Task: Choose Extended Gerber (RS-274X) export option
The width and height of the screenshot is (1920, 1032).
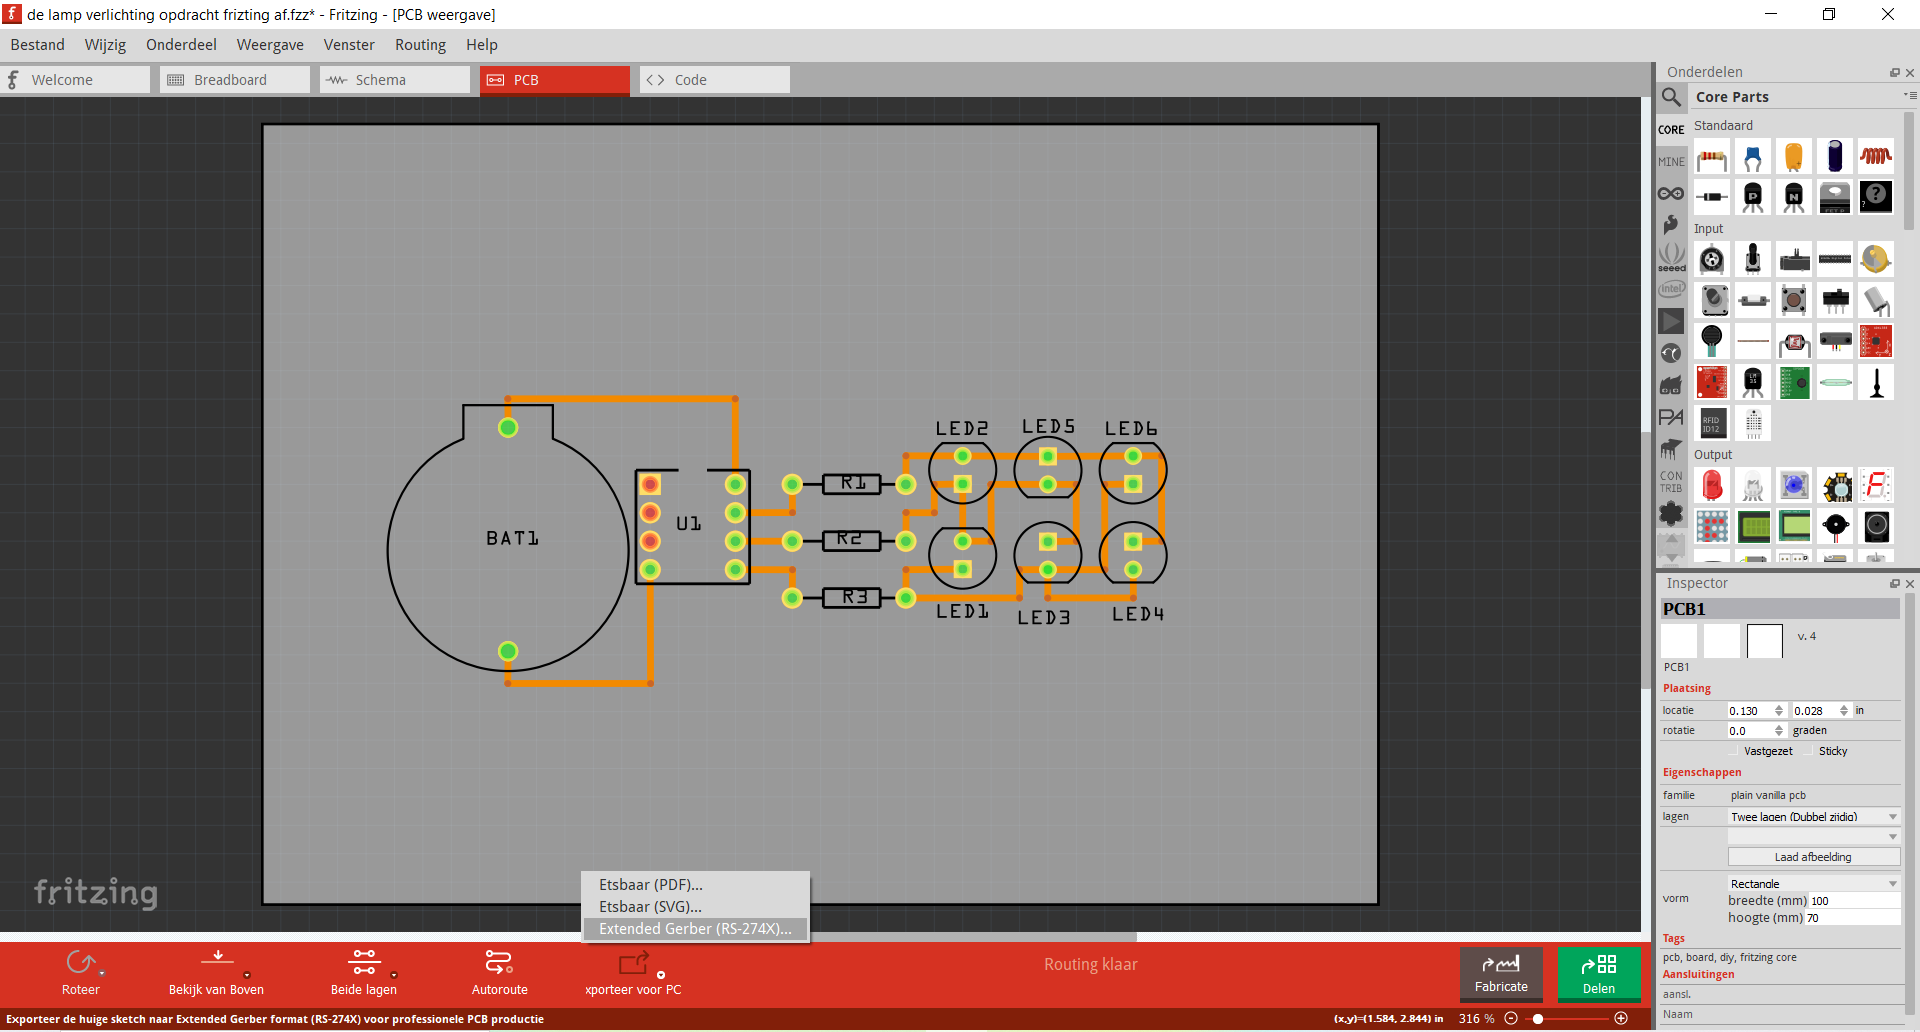Action: (x=695, y=929)
